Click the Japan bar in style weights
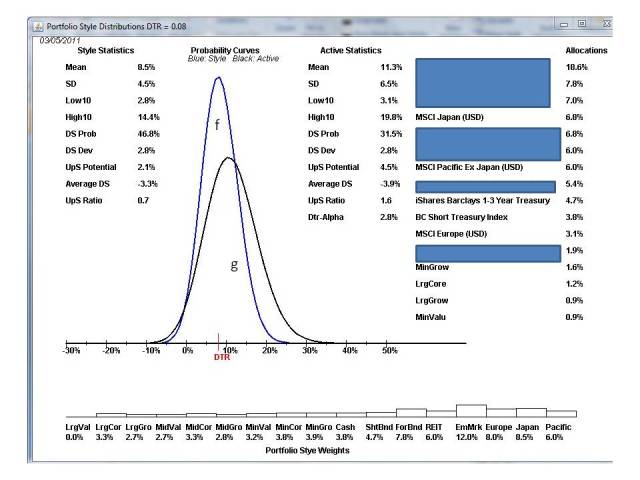This screenshot has width=640, height=480. pos(530,413)
